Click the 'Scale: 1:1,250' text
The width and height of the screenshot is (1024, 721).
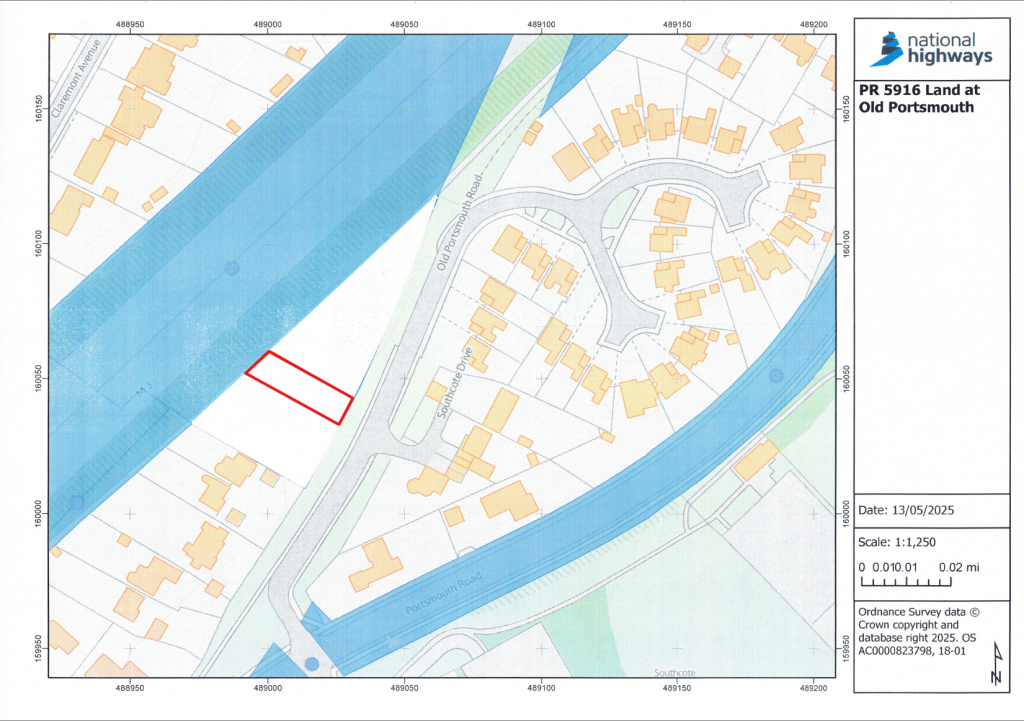(898, 542)
